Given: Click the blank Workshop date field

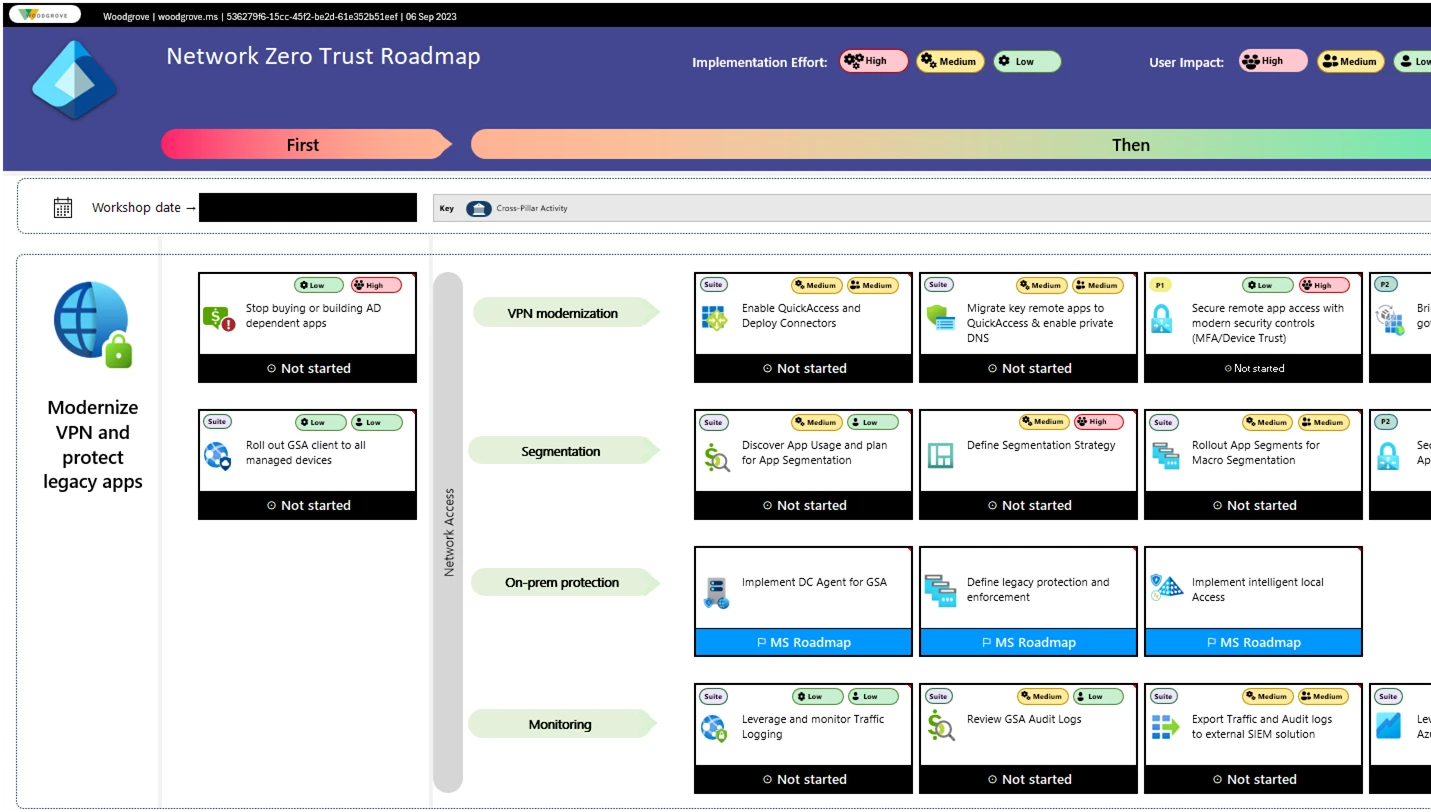Looking at the screenshot, I should (307, 207).
